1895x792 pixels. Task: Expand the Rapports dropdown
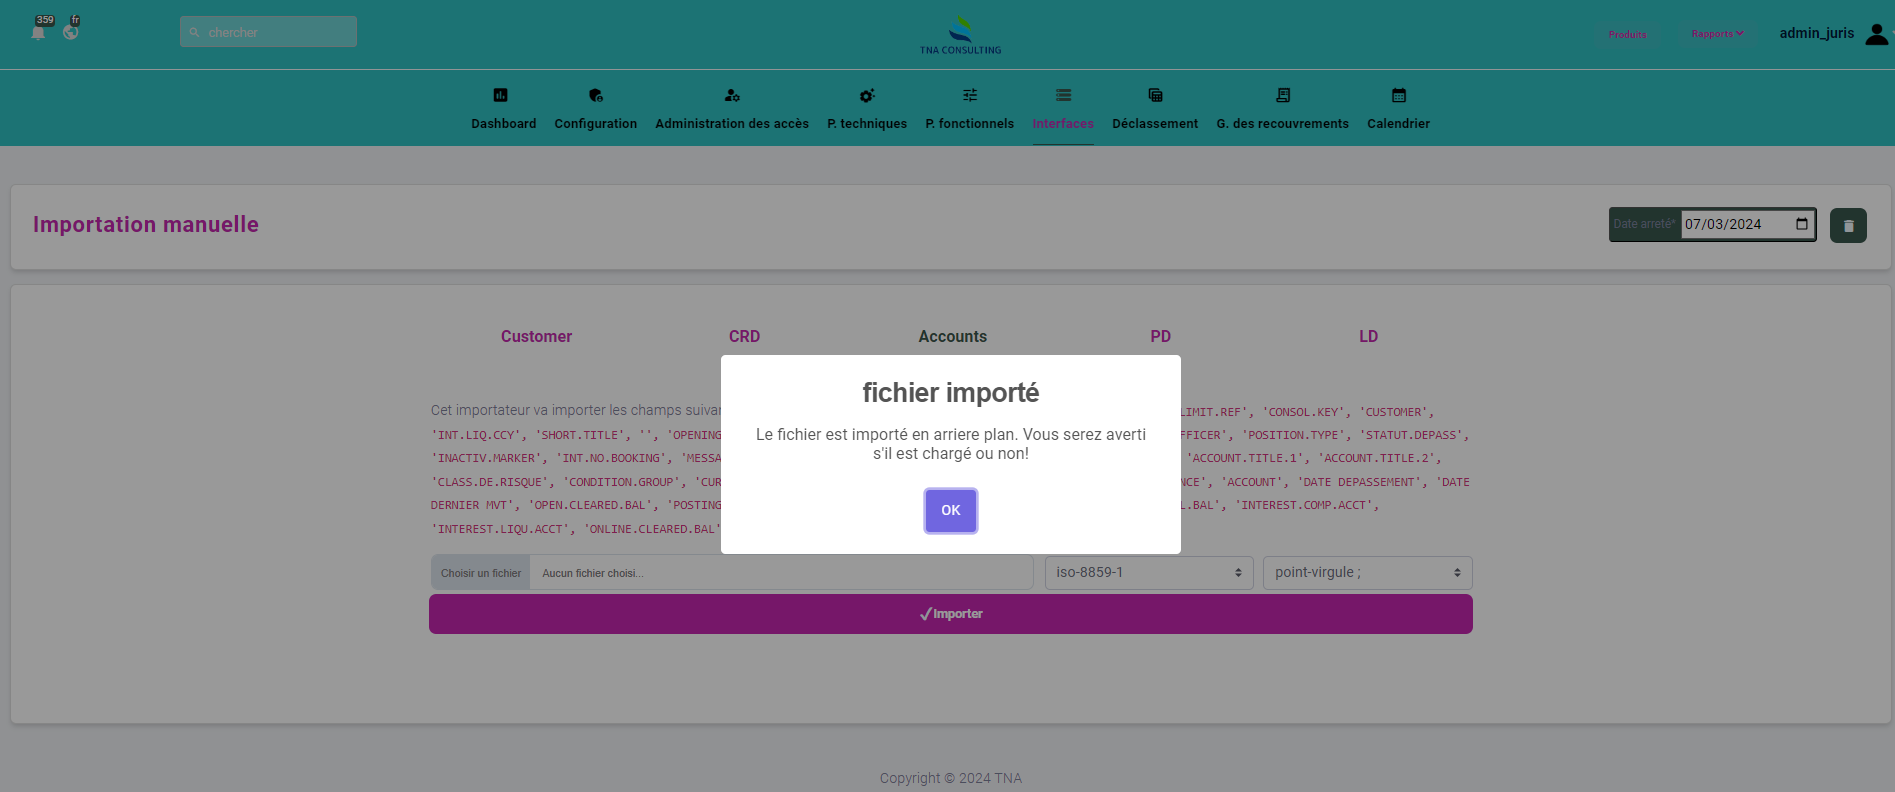click(x=1717, y=34)
